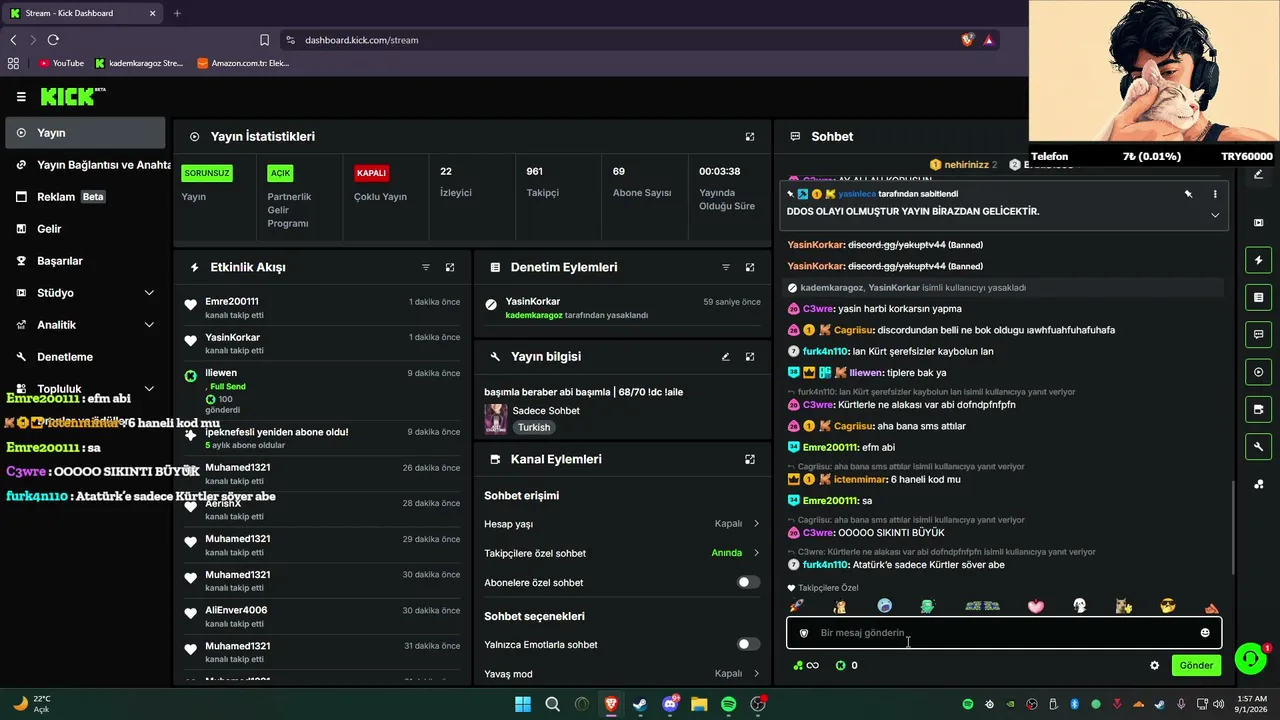Image resolution: width=1280 pixels, height=720 pixels.
Task: Click the Kick logo
Action: [72, 97]
